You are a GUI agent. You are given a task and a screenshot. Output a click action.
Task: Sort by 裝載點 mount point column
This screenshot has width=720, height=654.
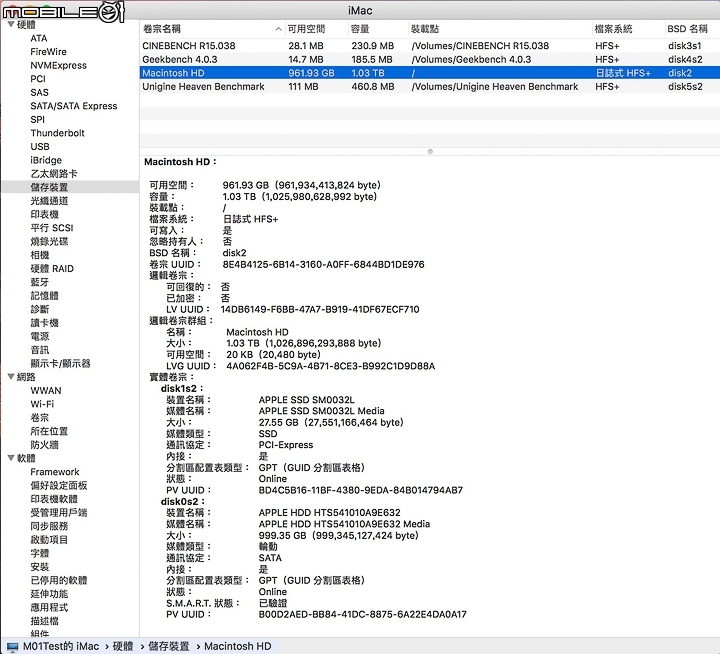click(500, 29)
